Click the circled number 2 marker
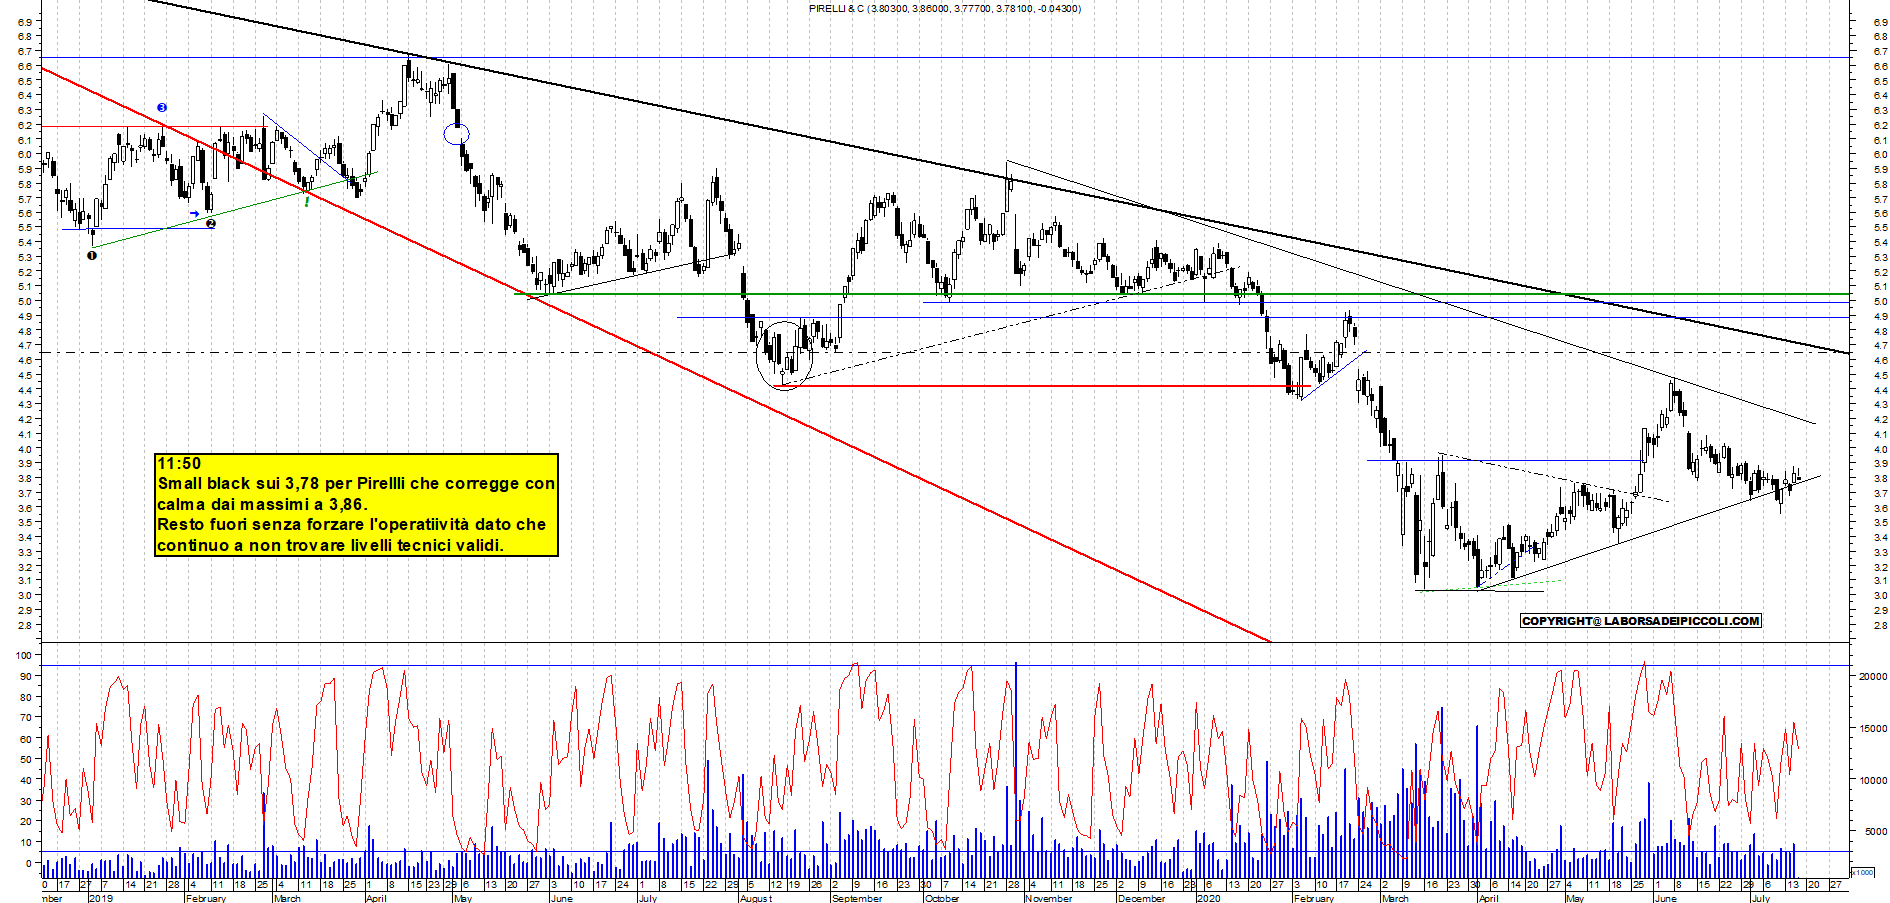 click(x=211, y=223)
